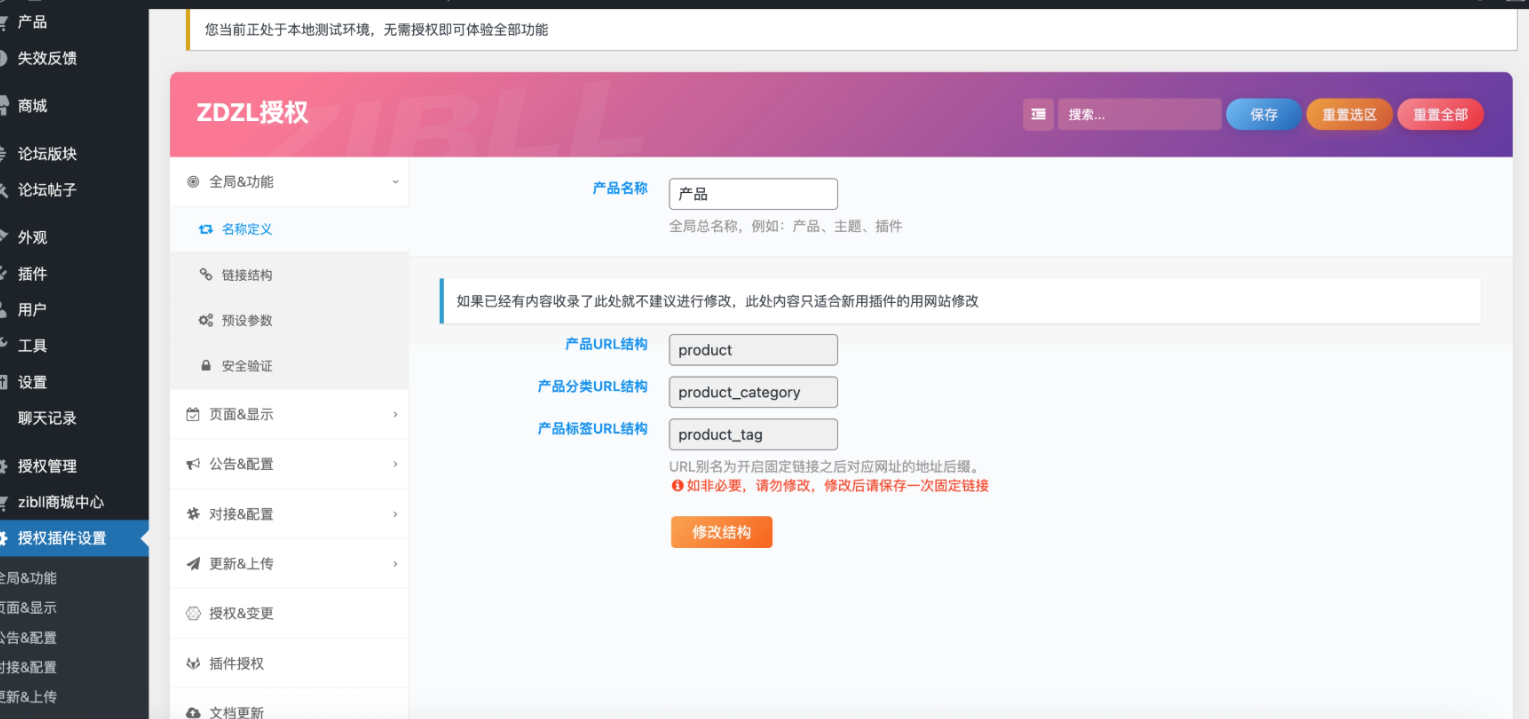Image resolution: width=1529 pixels, height=719 pixels.
Task: Open 授权管理 in the admin sidebar
Action: click(47, 466)
